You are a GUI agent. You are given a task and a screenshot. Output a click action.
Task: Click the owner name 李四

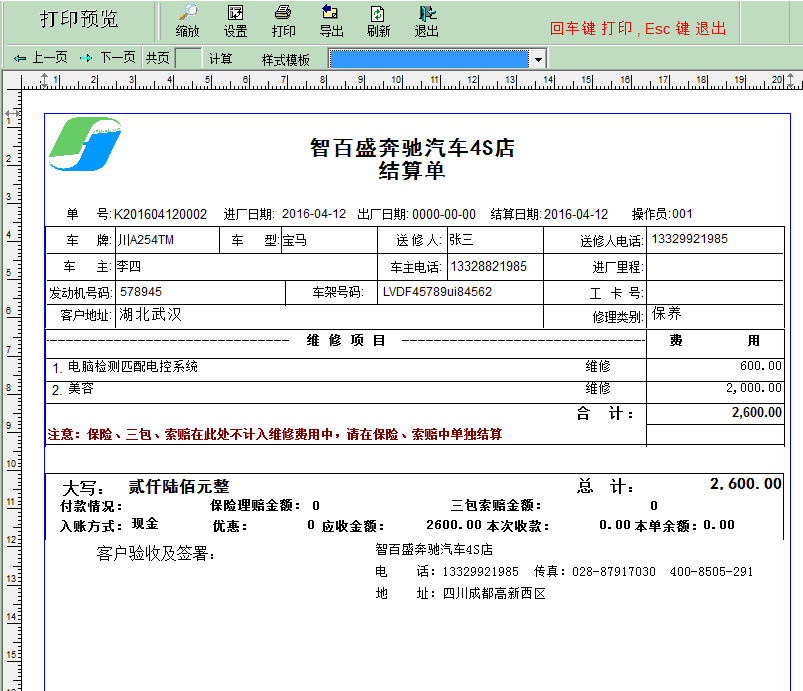(129, 266)
